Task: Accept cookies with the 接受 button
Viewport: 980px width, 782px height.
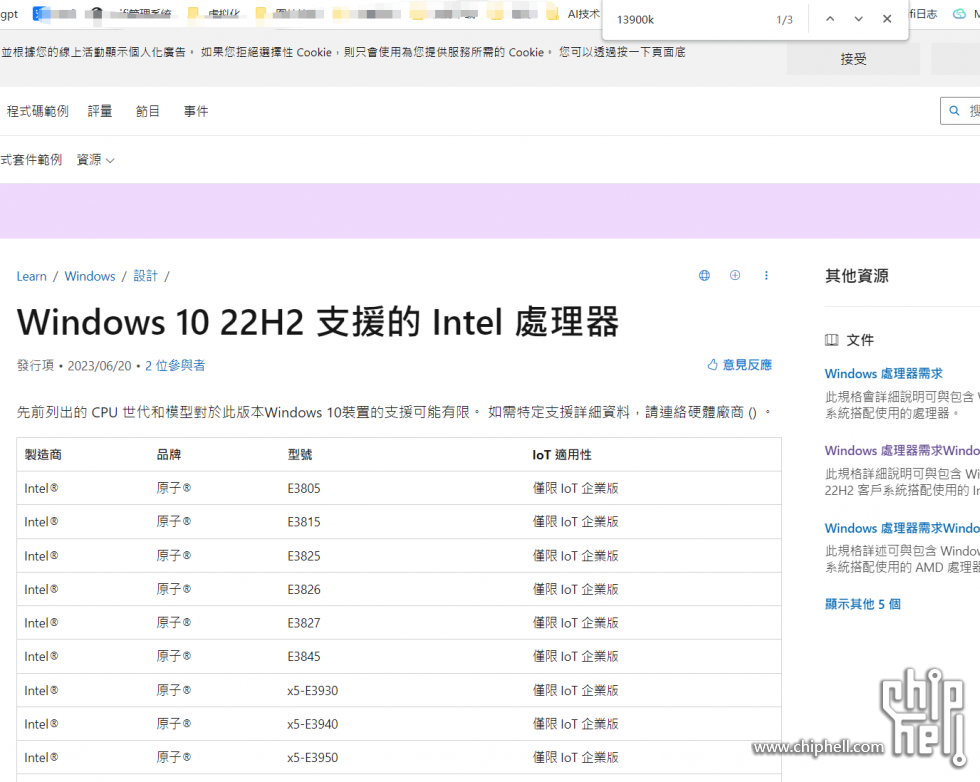Action: [853, 59]
